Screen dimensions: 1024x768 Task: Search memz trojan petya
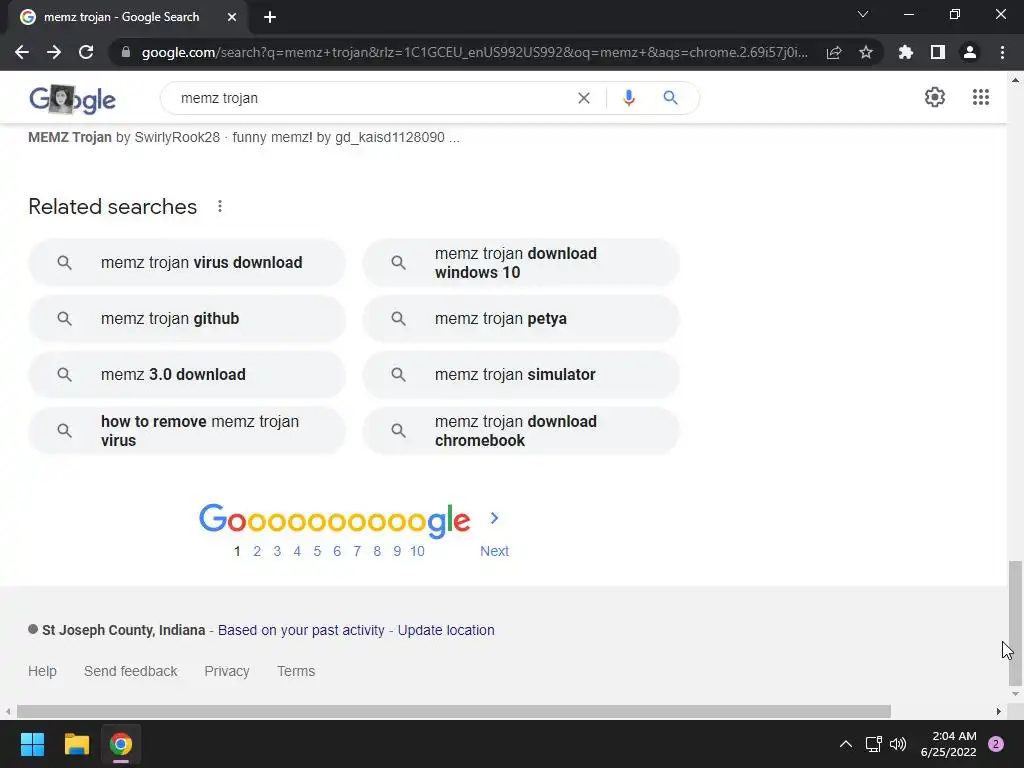coord(521,319)
